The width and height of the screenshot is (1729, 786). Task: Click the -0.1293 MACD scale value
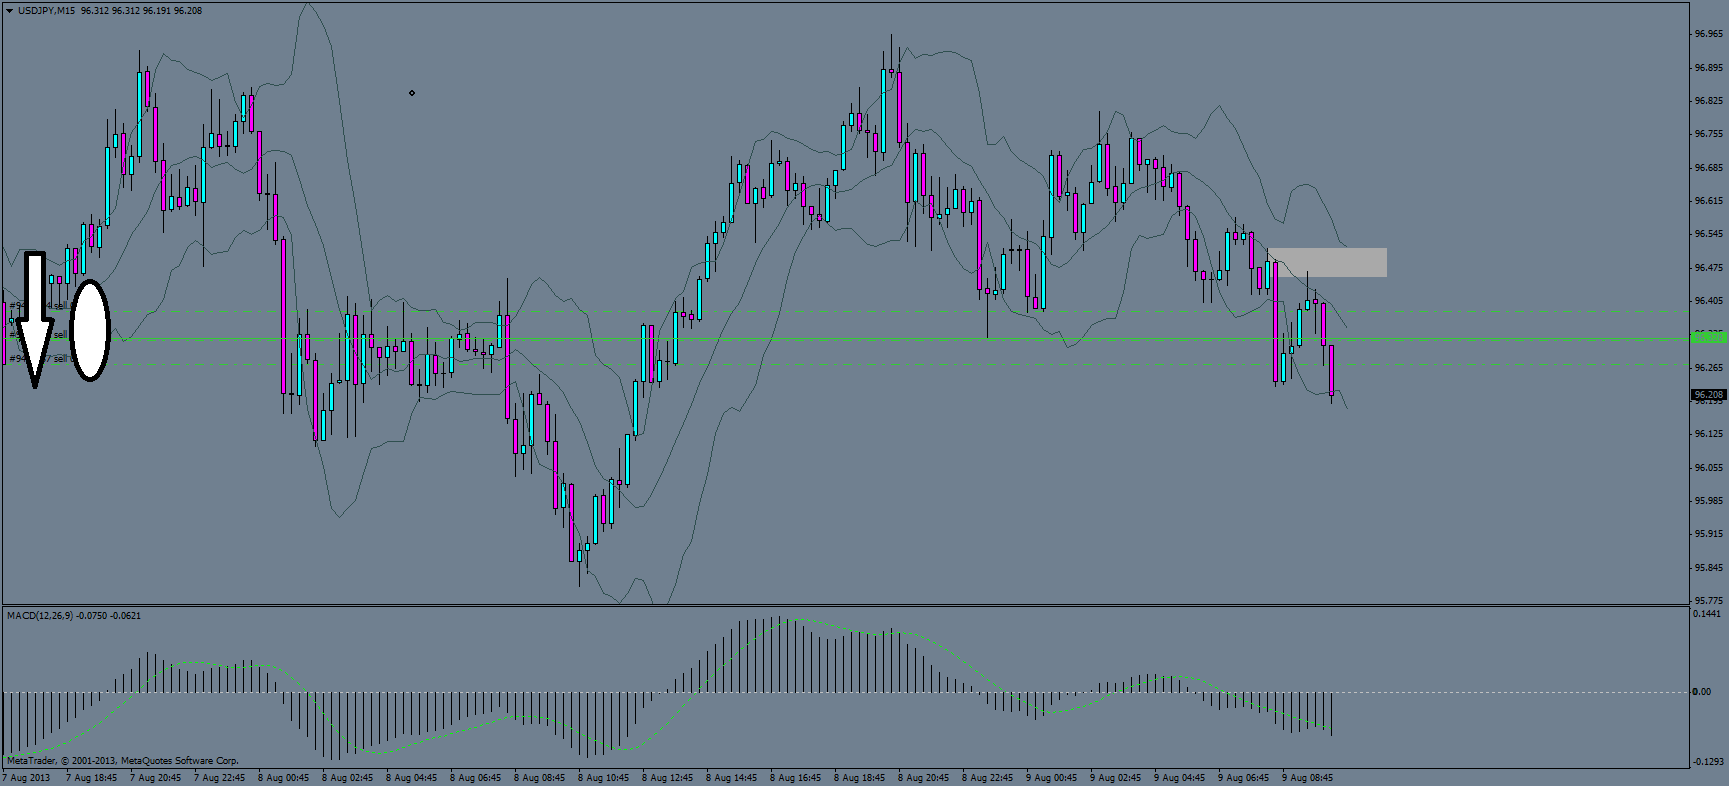1706,762
